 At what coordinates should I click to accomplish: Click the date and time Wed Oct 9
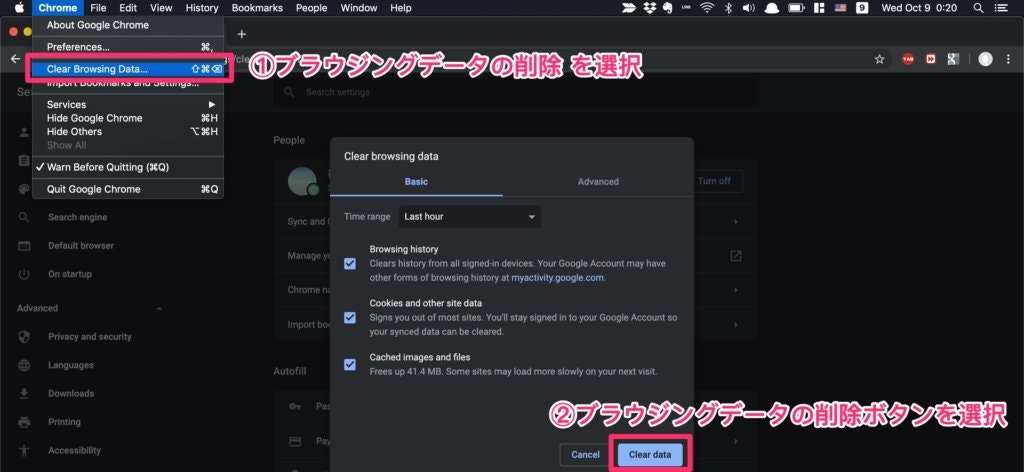pyautogui.click(x=919, y=8)
